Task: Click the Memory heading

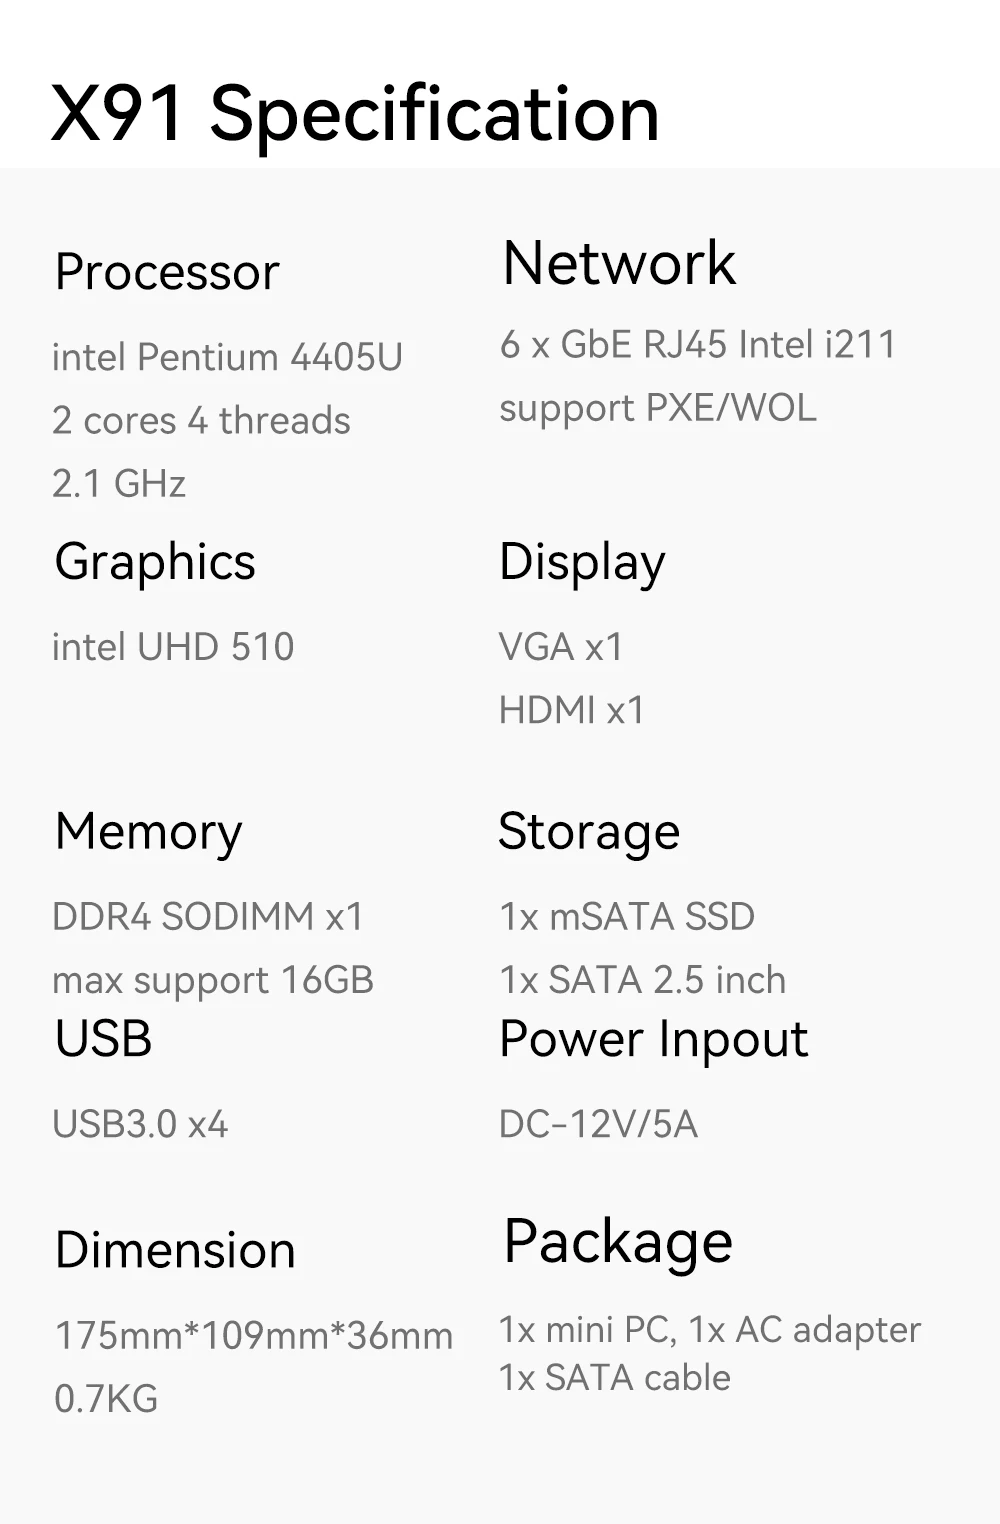Action: (x=148, y=832)
